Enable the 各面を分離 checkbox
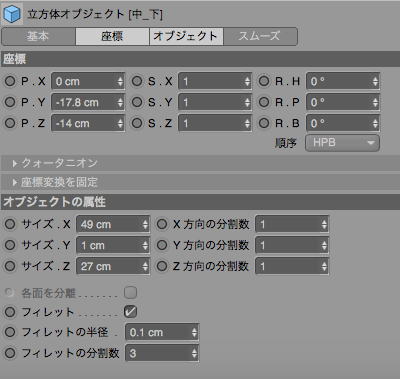400x379 pixels. pyautogui.click(x=130, y=293)
